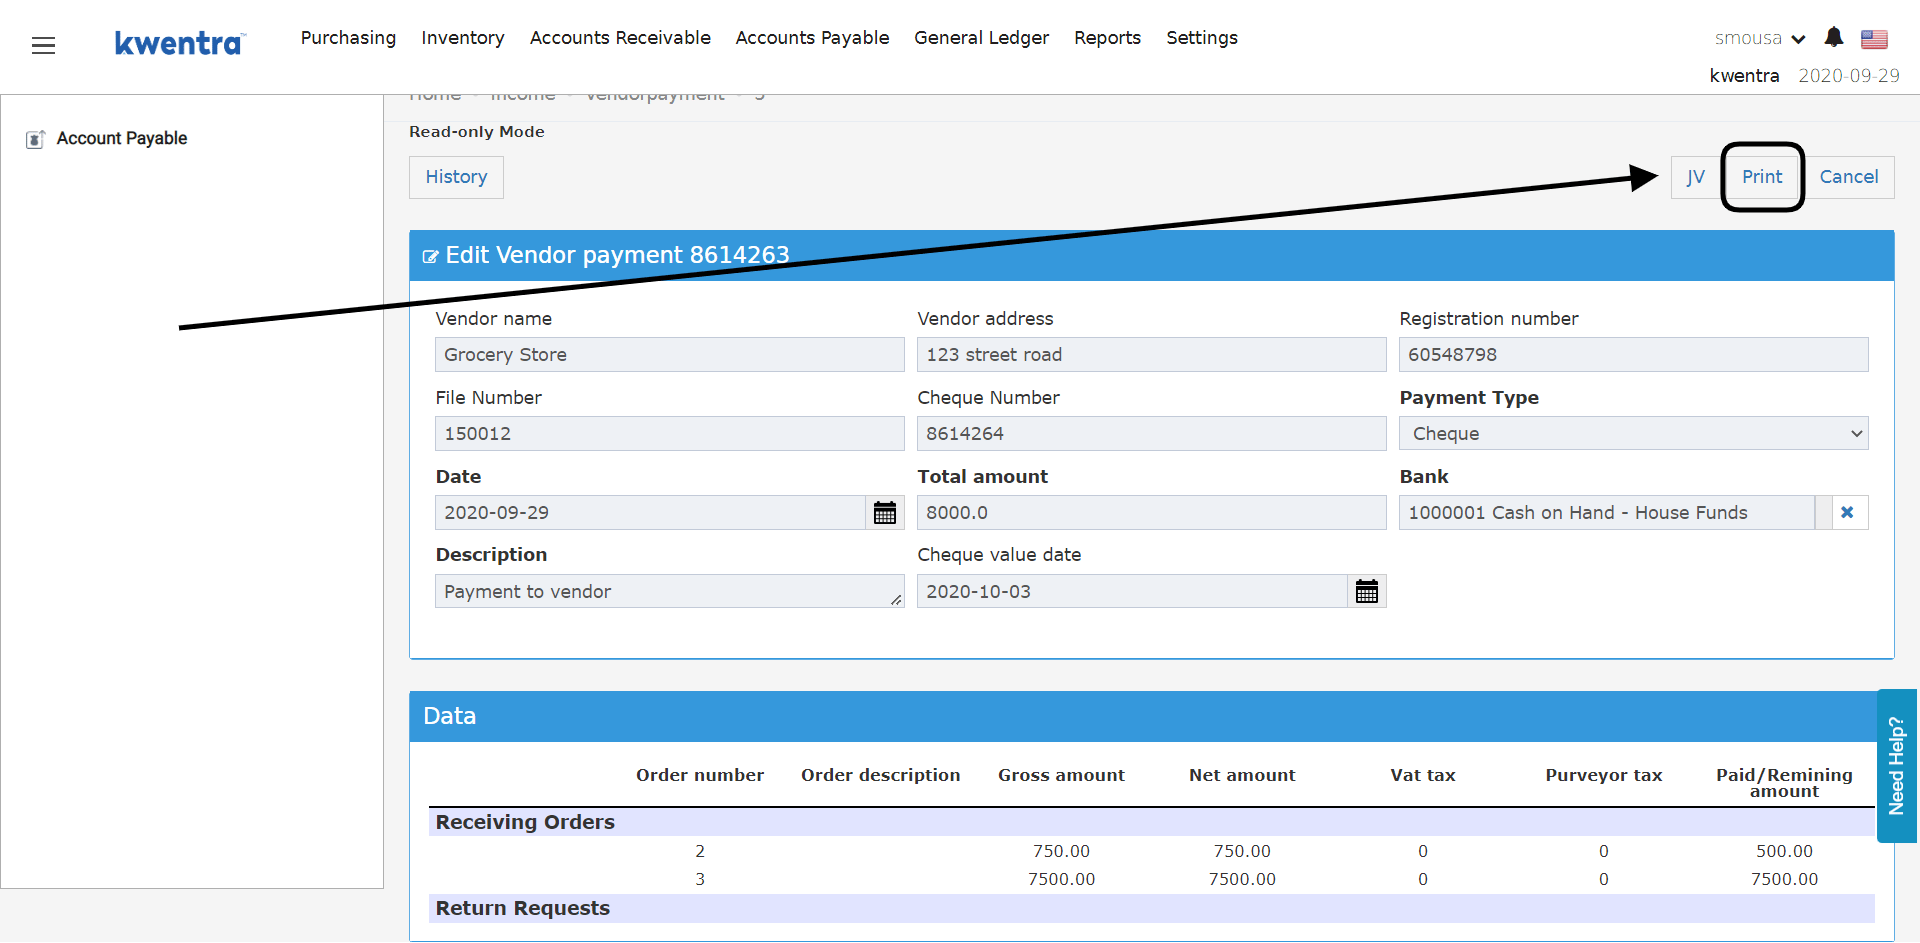
Task: Open the hamburger navigation menu
Action: coord(43,45)
